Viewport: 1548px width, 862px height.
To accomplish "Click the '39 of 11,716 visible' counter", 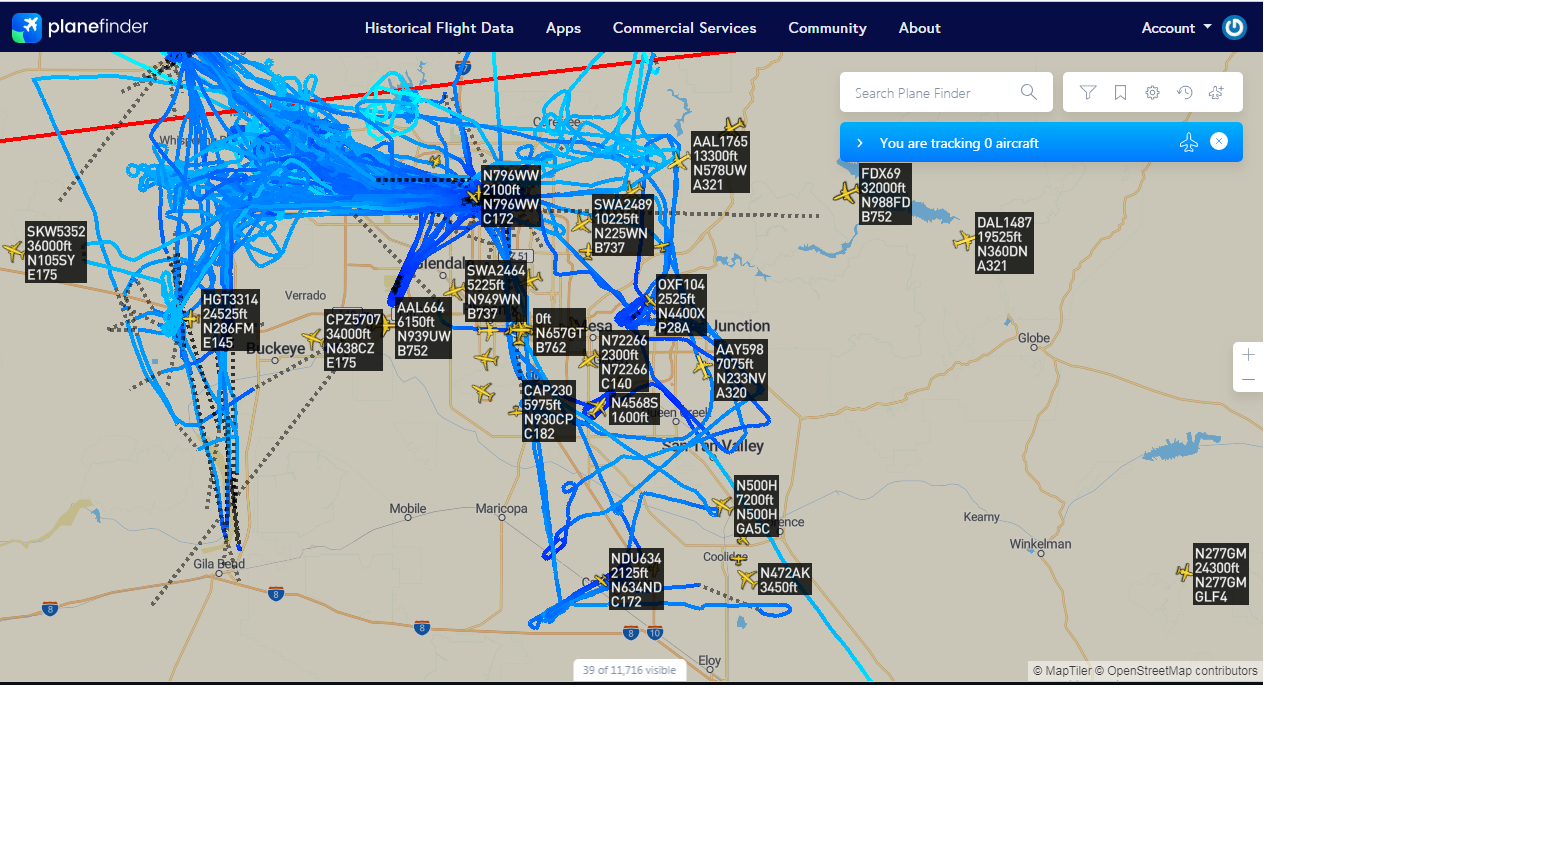I will [630, 670].
